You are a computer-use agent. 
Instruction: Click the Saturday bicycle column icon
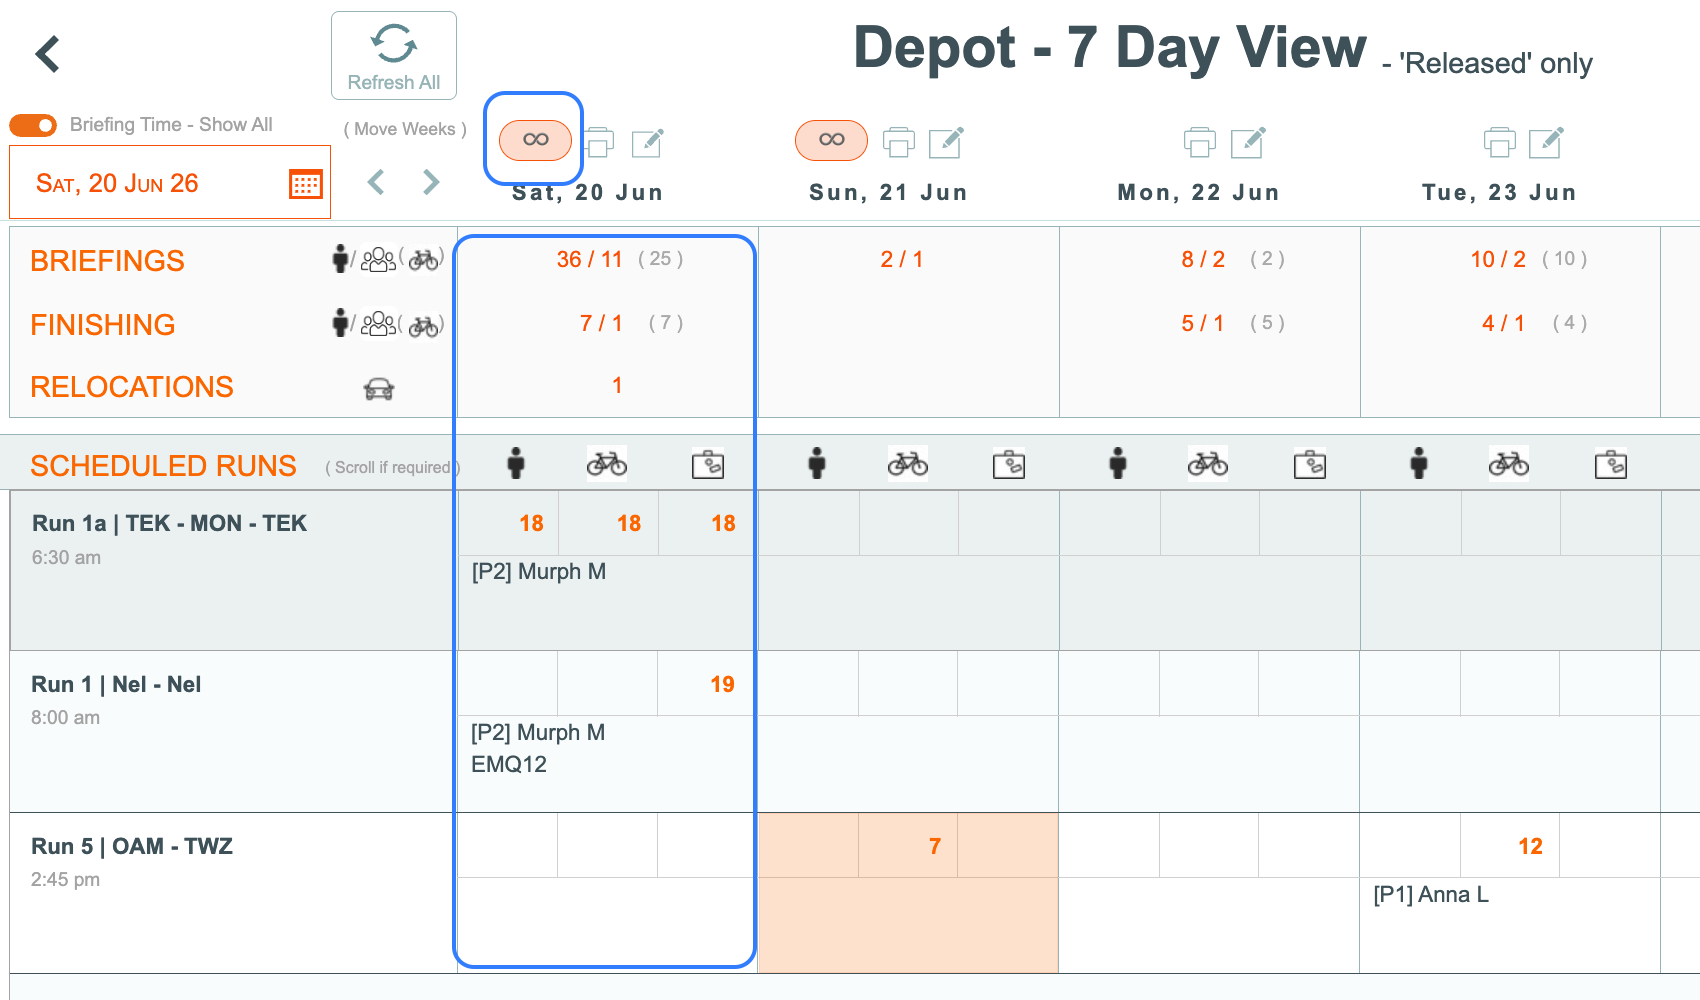pyautogui.click(x=607, y=463)
